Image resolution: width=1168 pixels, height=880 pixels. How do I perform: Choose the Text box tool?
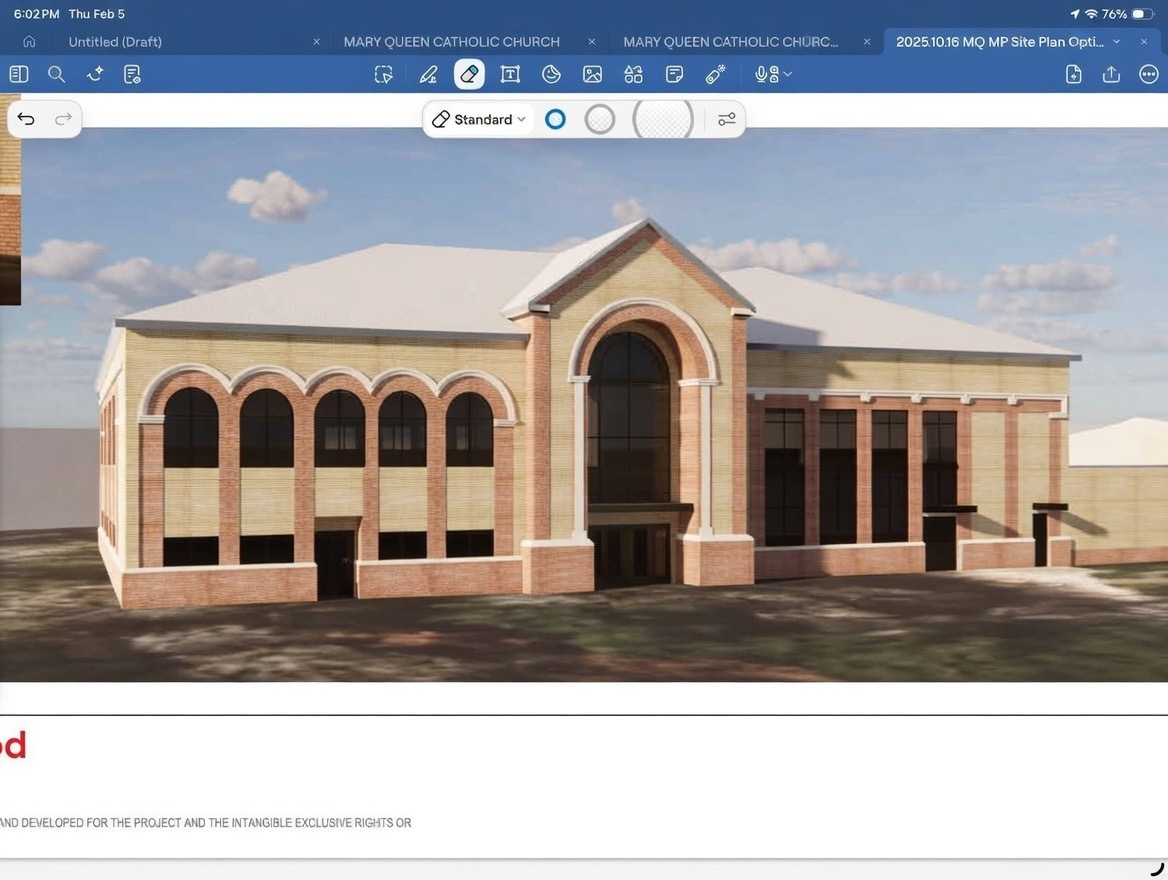tap(510, 74)
